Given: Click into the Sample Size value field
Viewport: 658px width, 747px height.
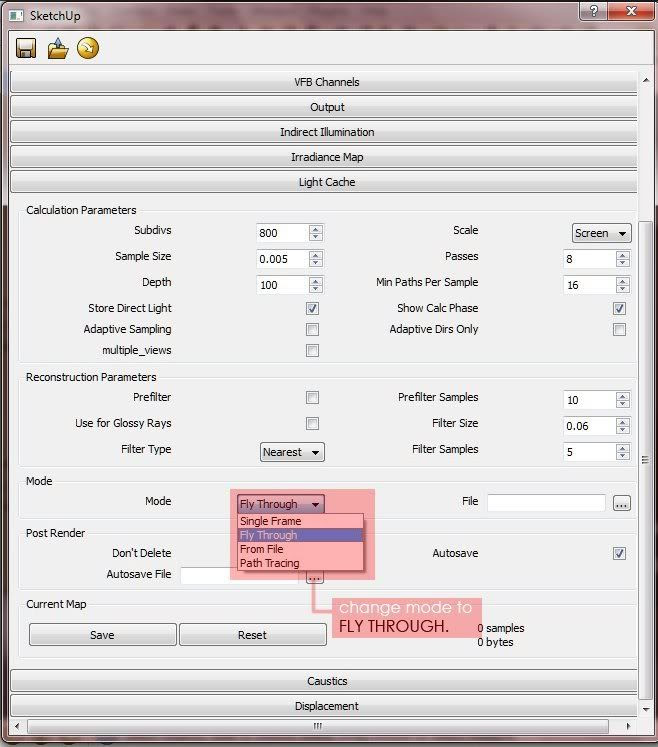Looking at the screenshot, I should (282, 259).
